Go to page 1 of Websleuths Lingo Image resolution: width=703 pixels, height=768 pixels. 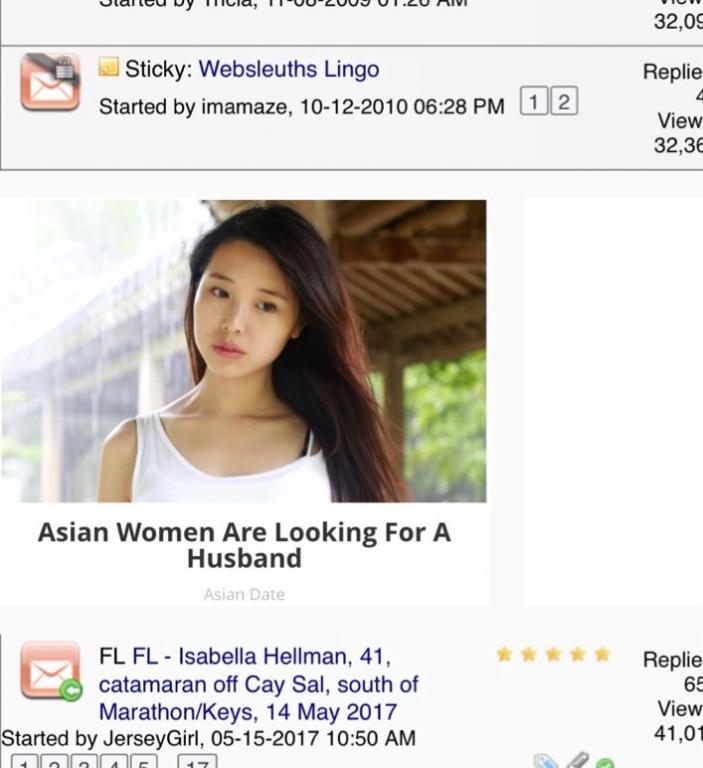click(x=533, y=101)
